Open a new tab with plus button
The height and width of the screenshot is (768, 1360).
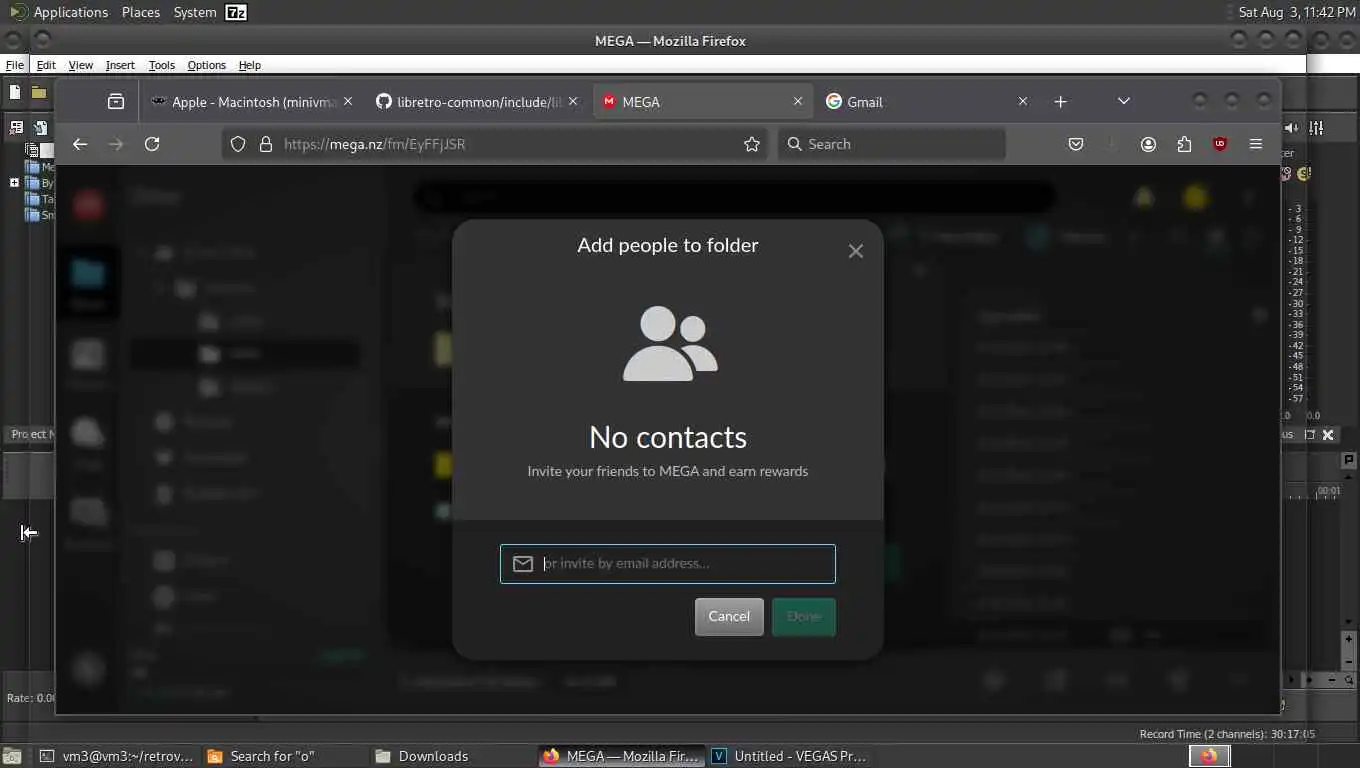coord(1060,101)
